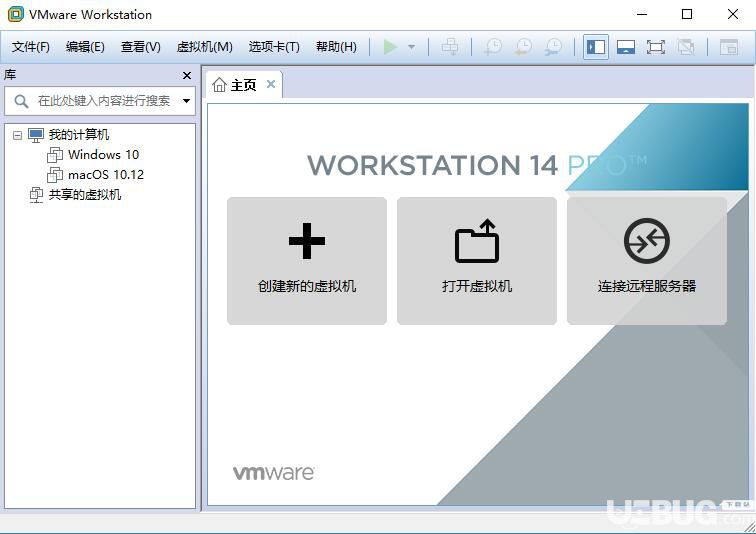Click the revert to snapshot toolbar icon
This screenshot has width=756, height=534.
click(x=523, y=47)
